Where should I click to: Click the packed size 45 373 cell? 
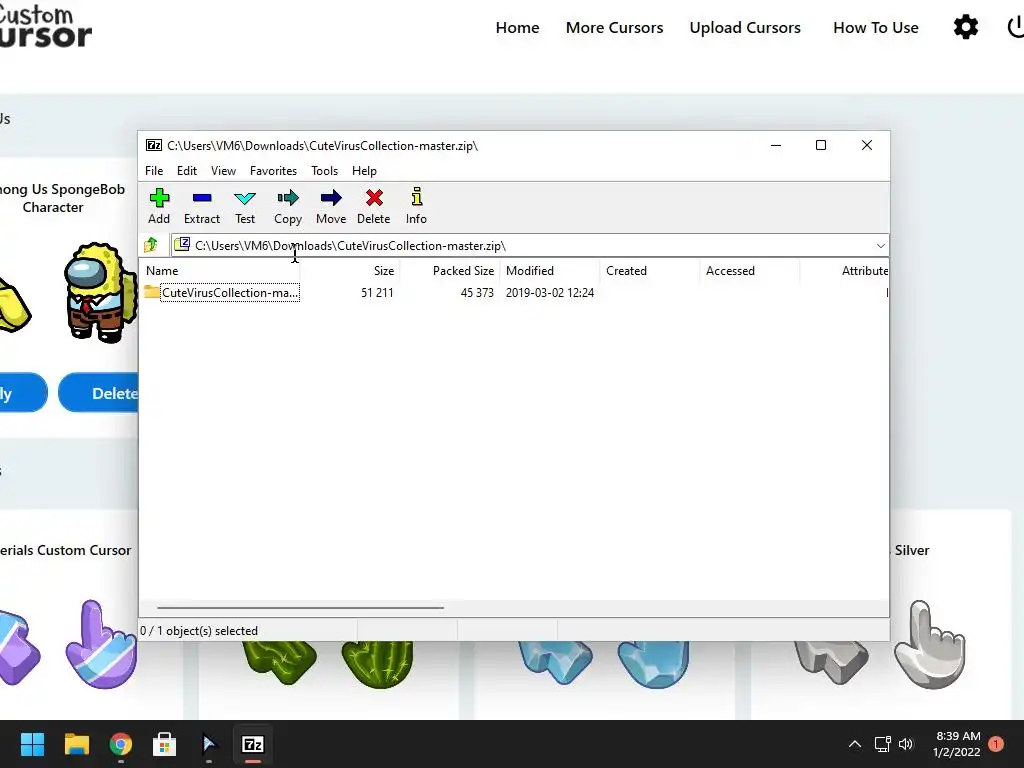477,293
